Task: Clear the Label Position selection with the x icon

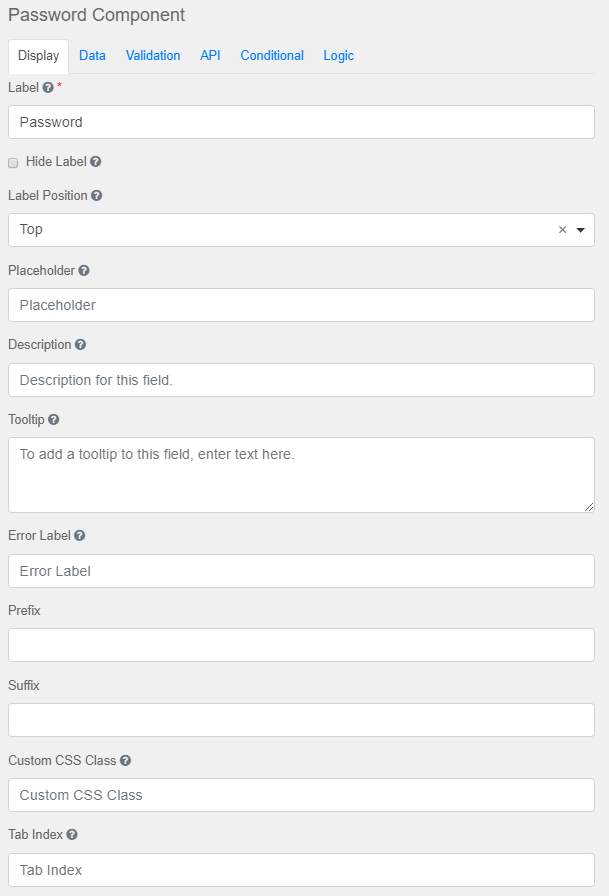Action: point(562,230)
